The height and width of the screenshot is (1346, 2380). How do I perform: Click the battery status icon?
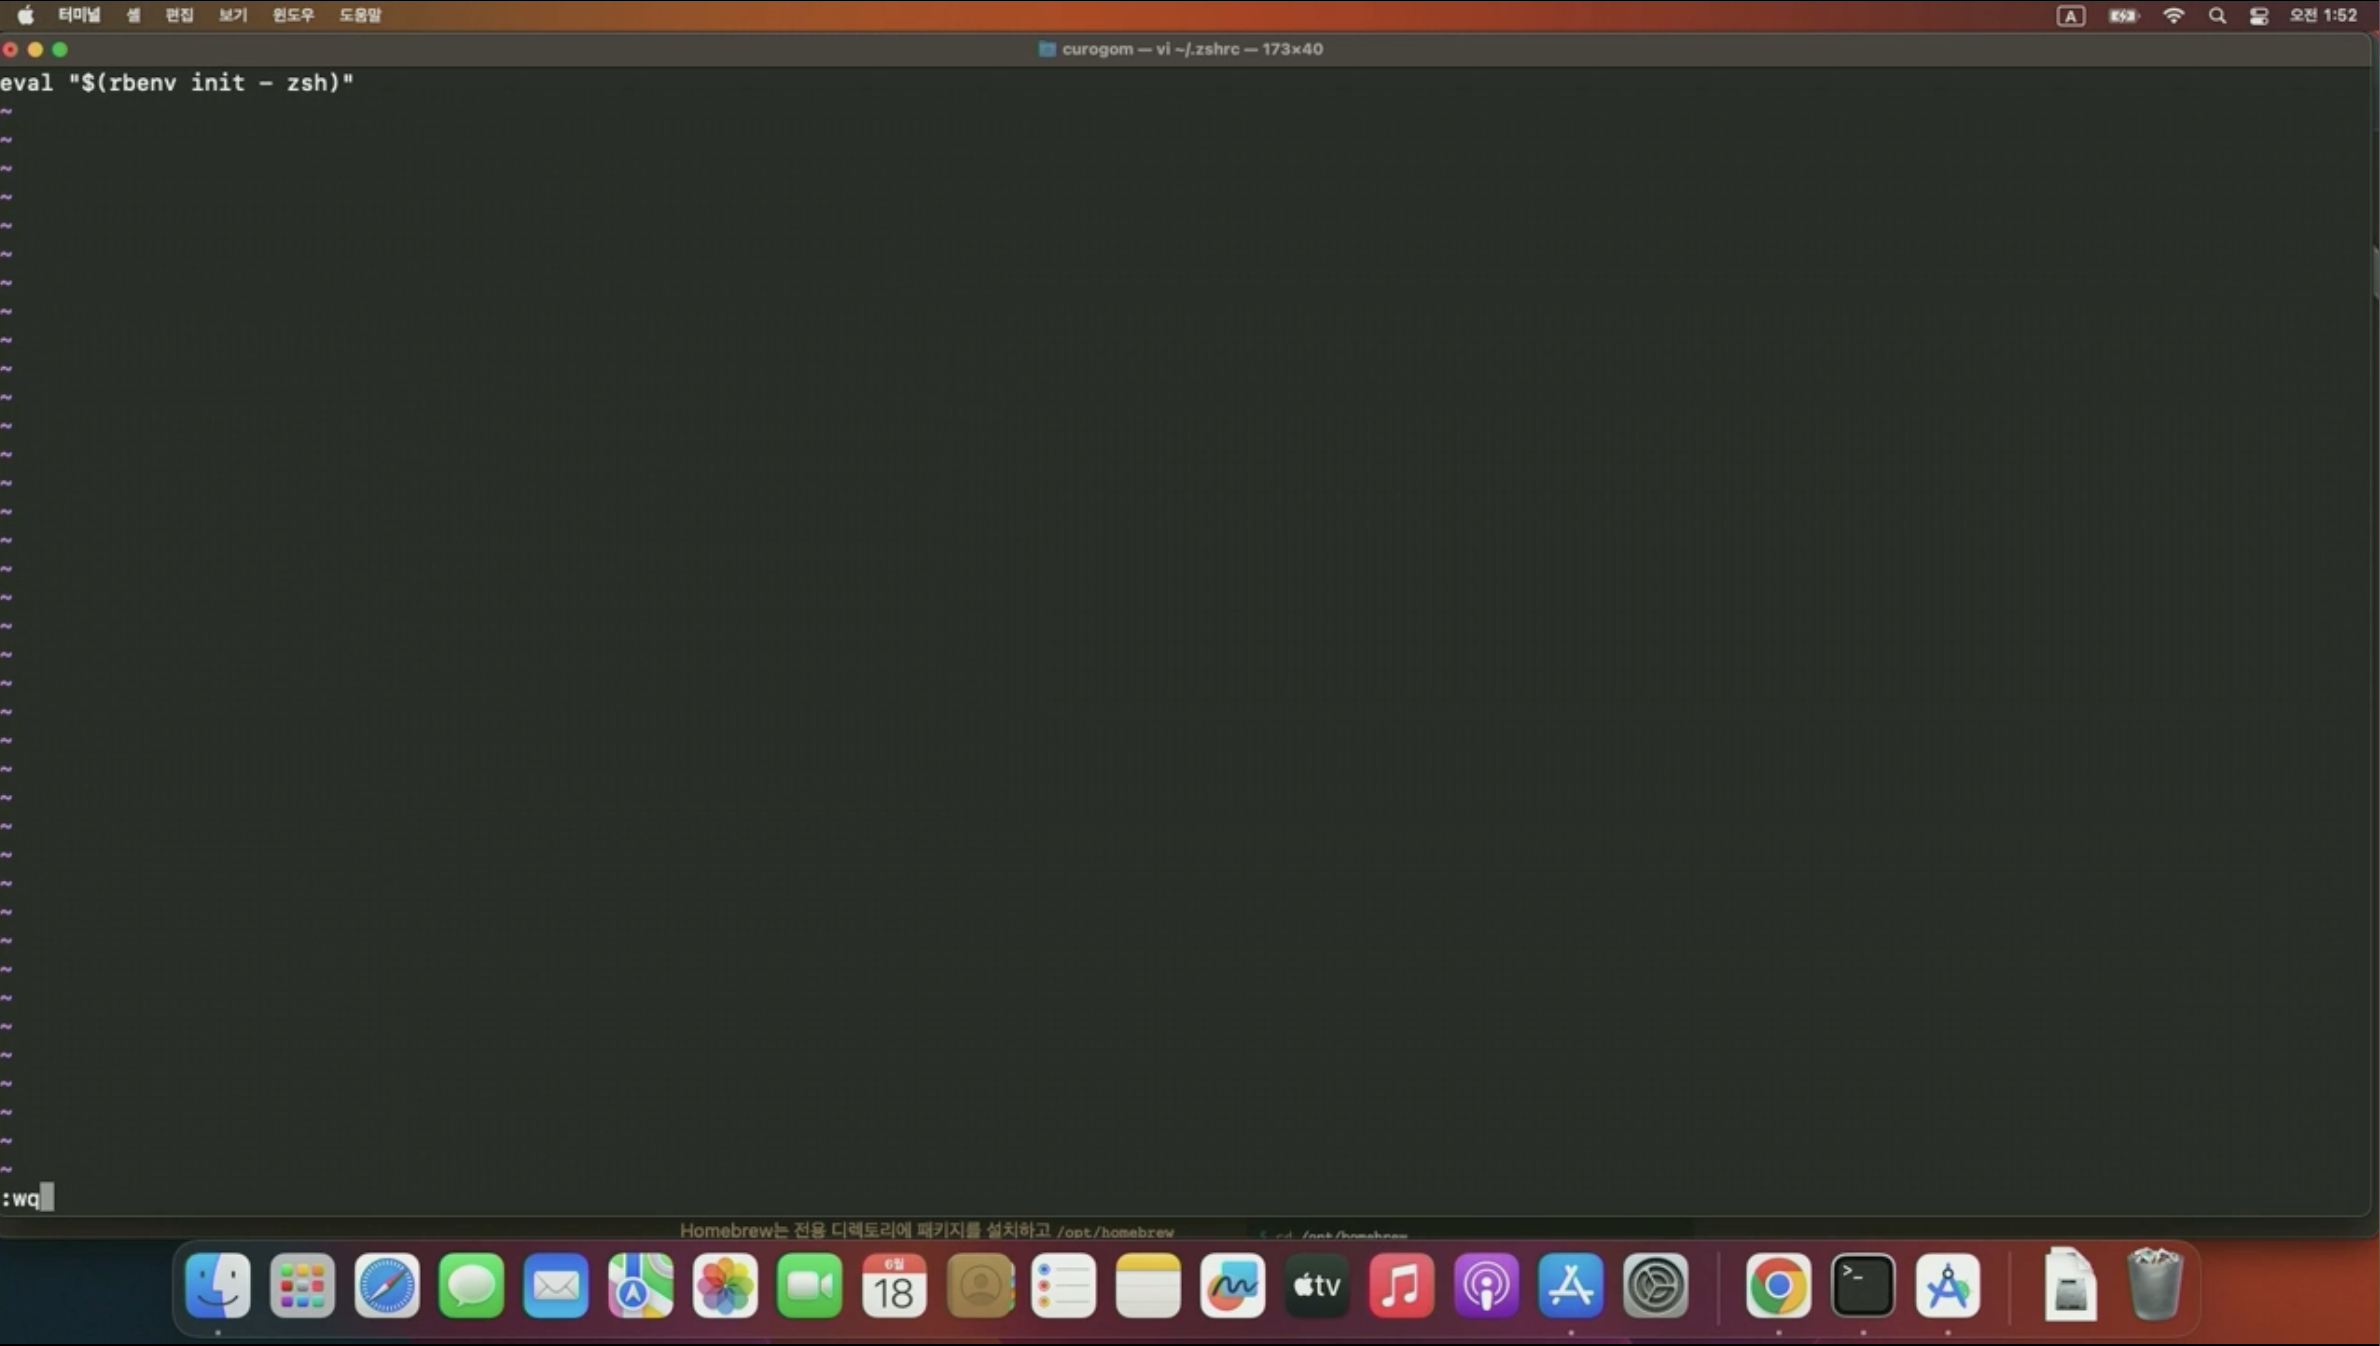[x=2123, y=15]
